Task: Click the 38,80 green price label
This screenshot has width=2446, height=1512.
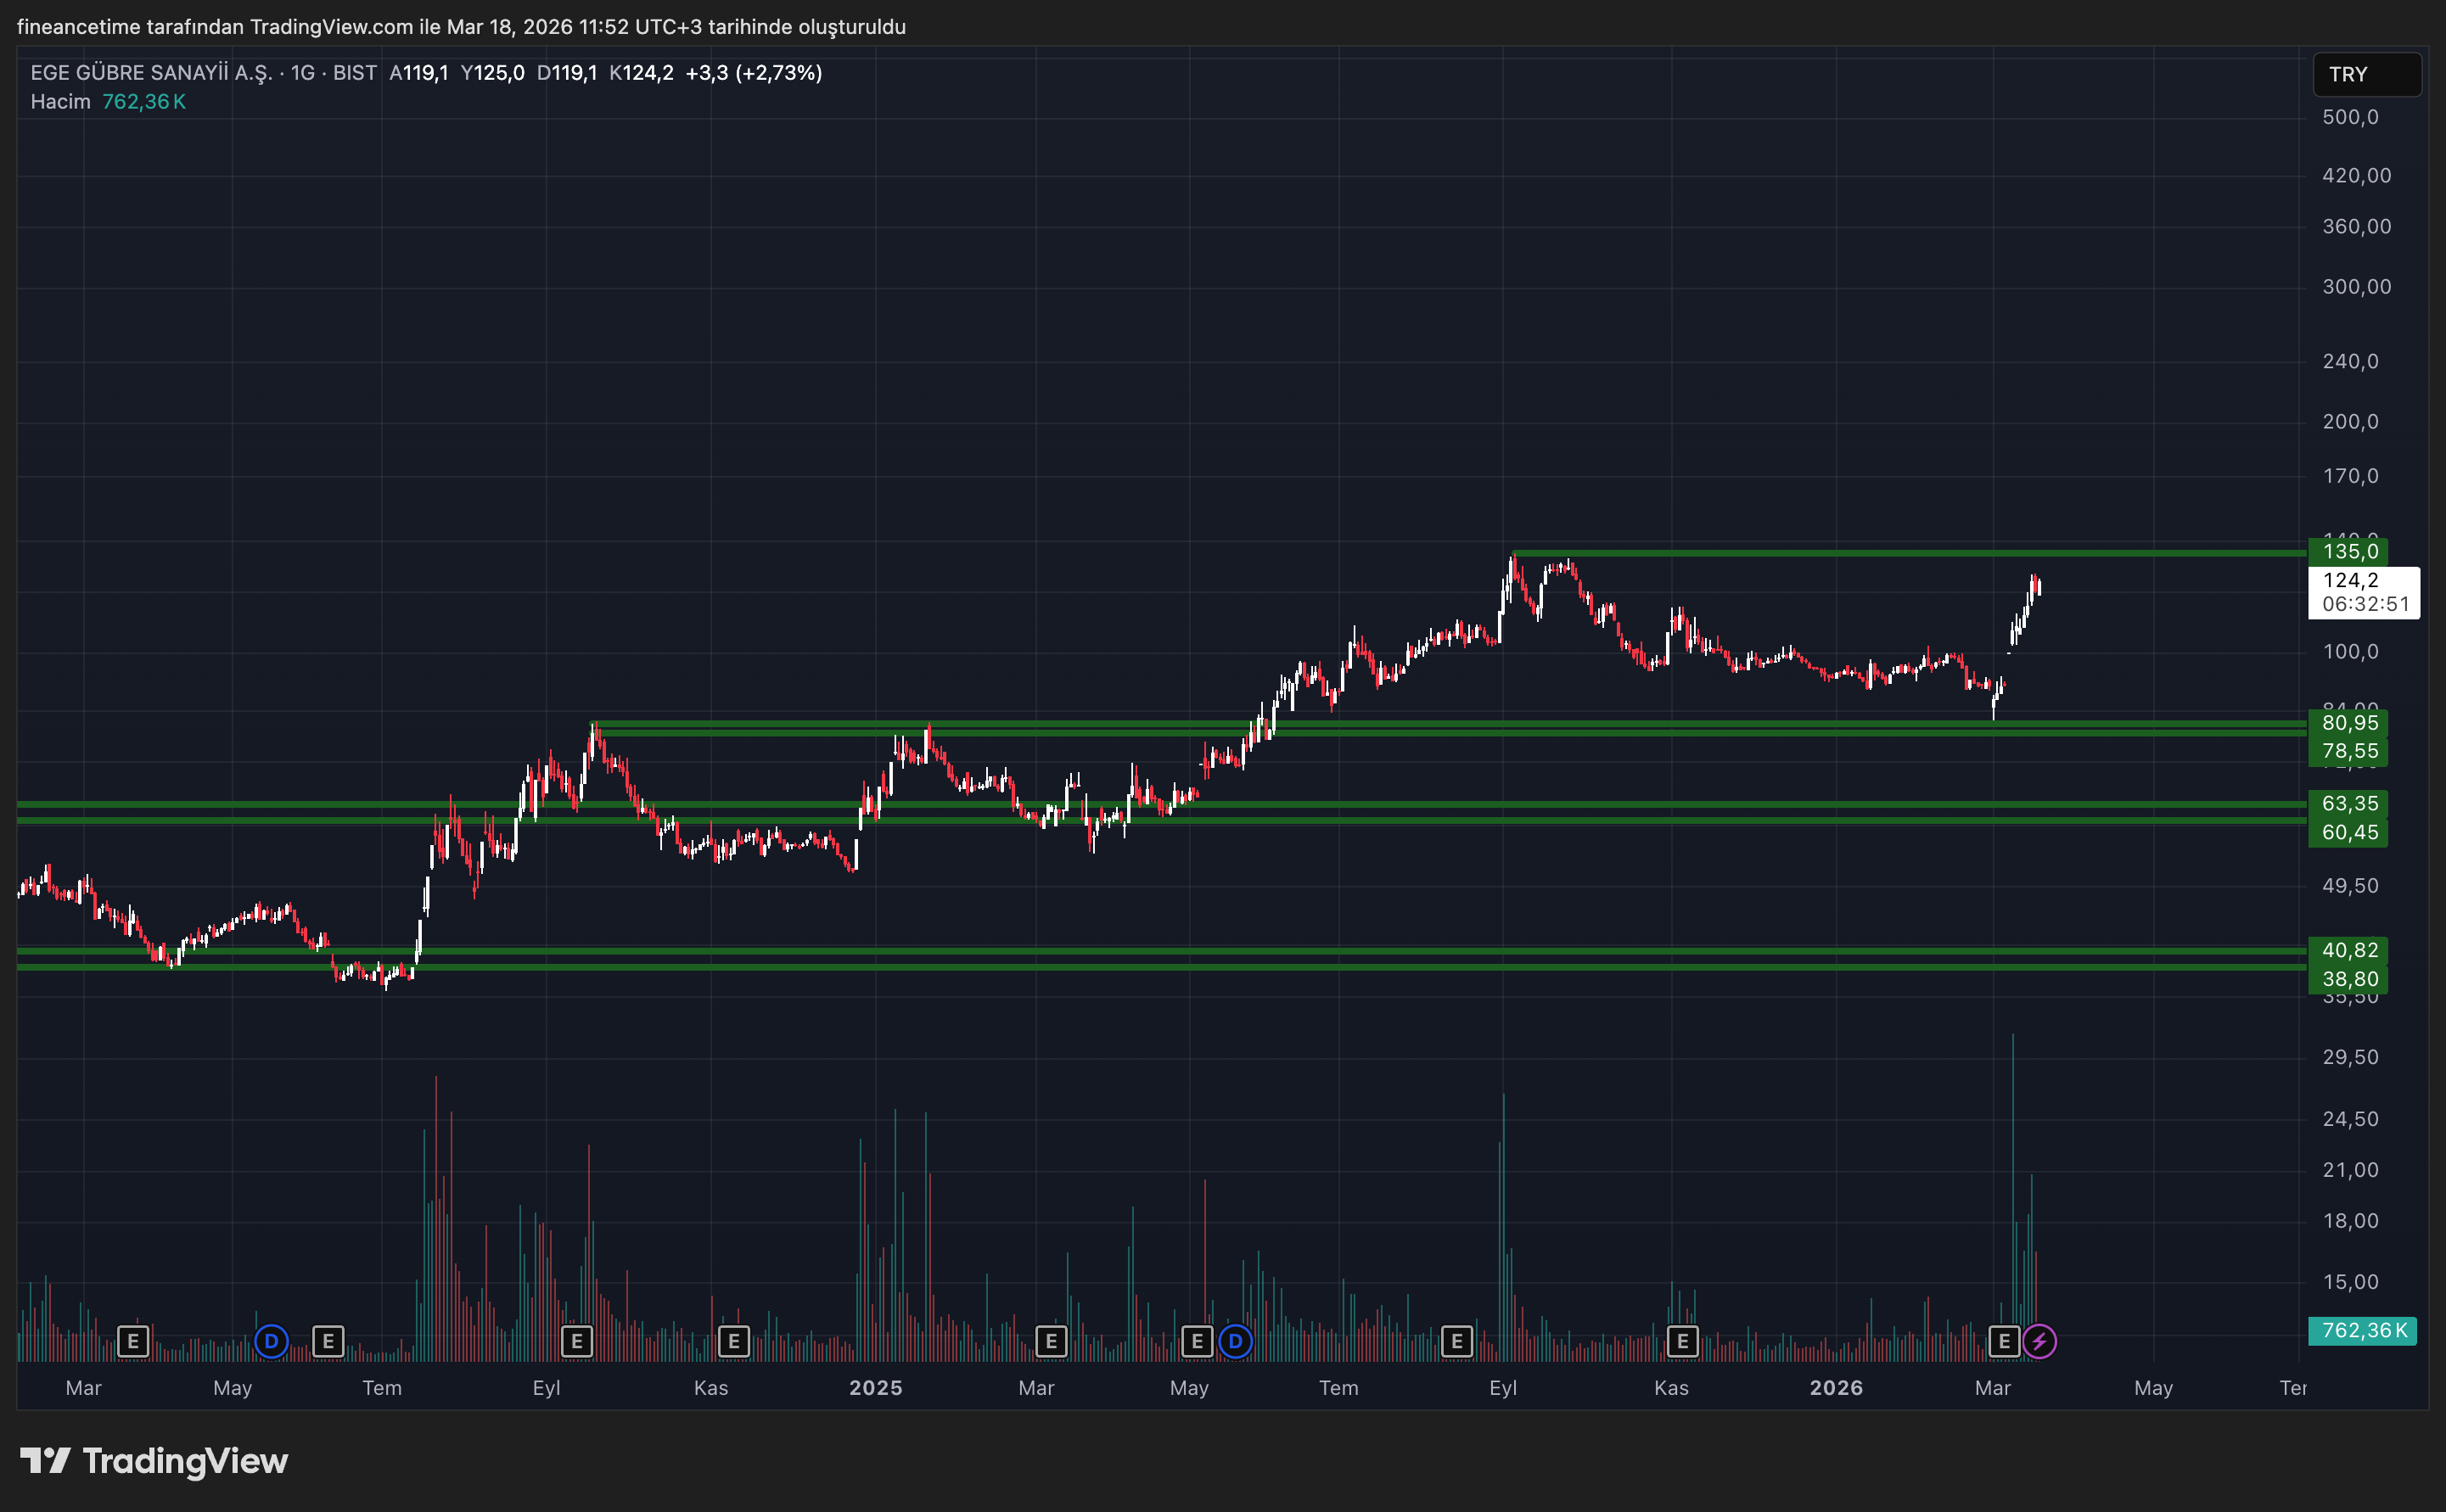Action: tap(2348, 980)
